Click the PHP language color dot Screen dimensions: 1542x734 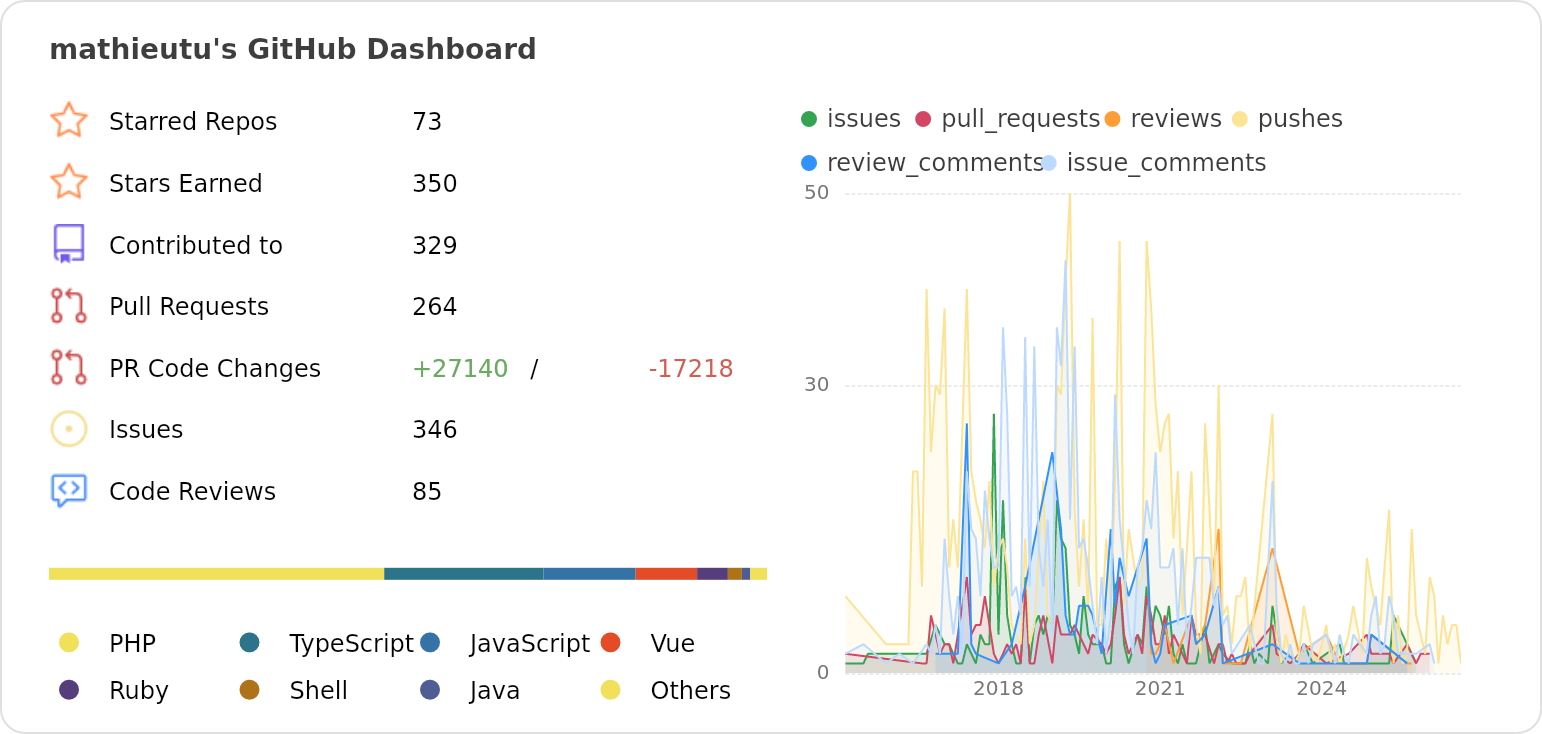pos(69,643)
